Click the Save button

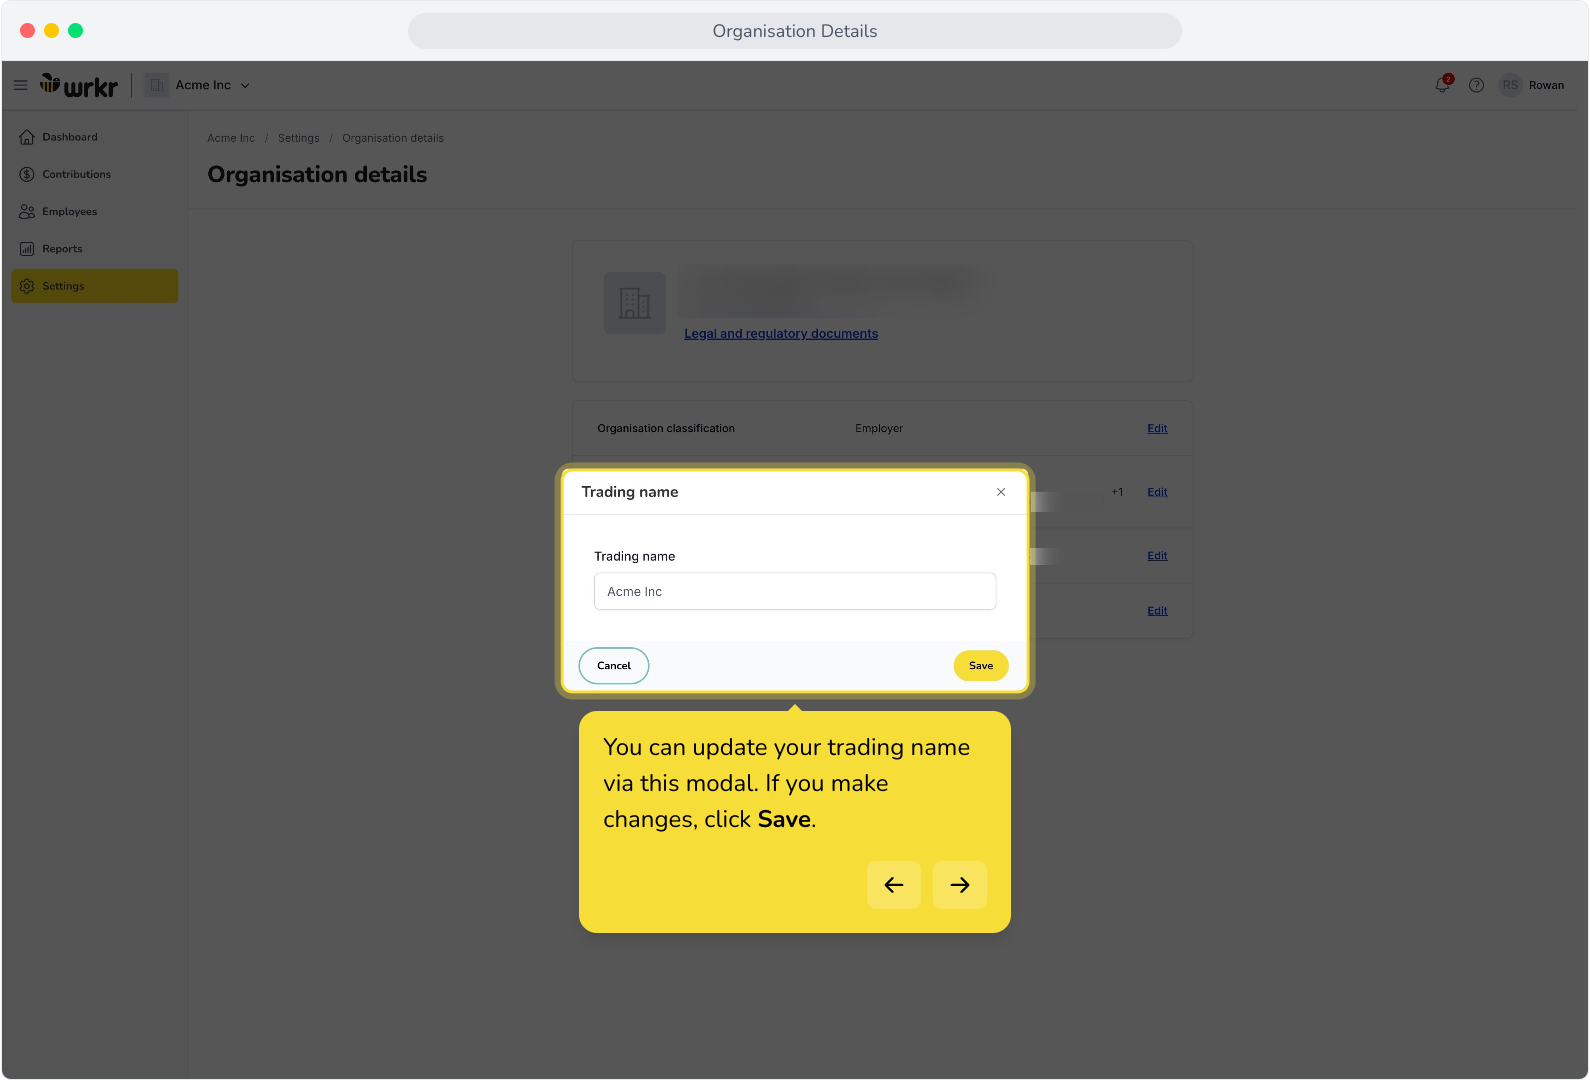[x=981, y=666]
